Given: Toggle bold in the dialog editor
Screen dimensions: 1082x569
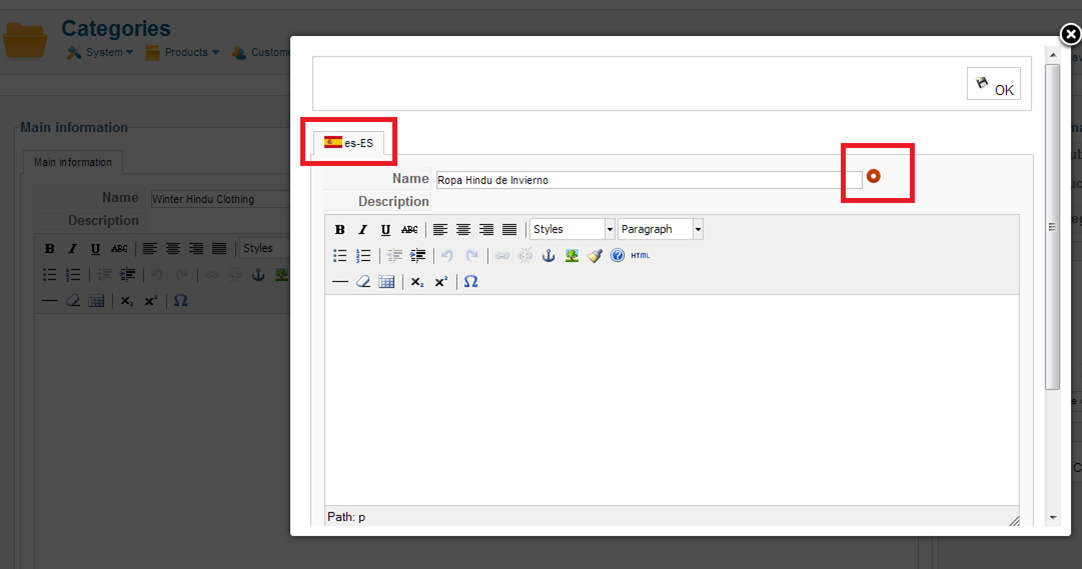Looking at the screenshot, I should [x=340, y=230].
